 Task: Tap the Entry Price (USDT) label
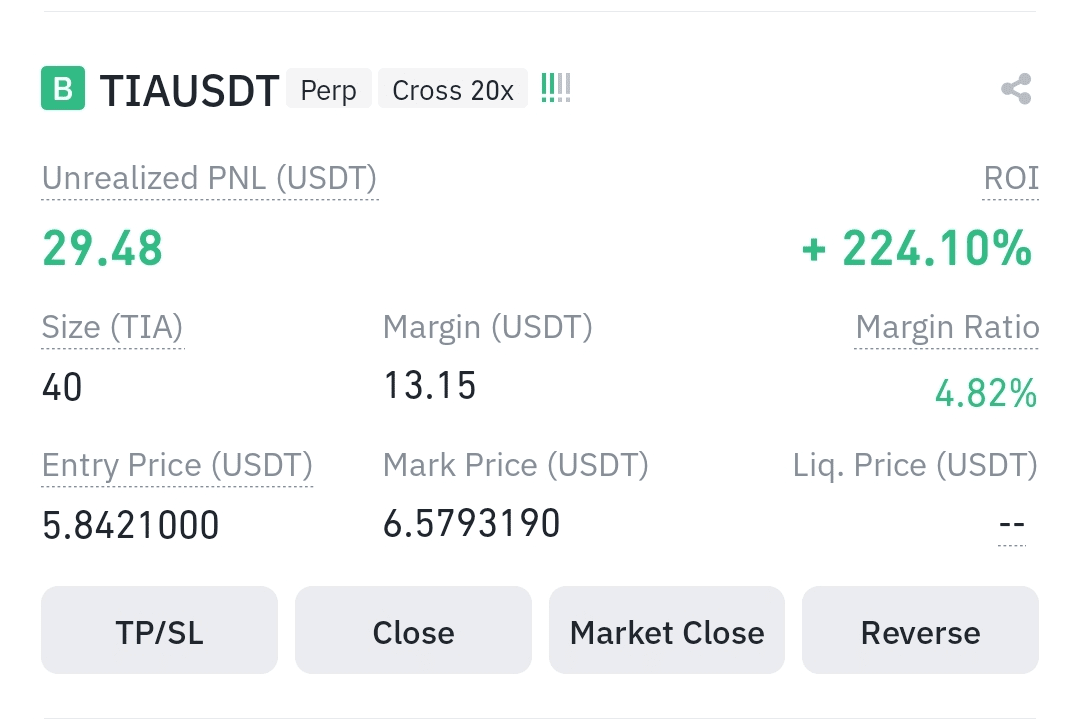click(x=177, y=466)
